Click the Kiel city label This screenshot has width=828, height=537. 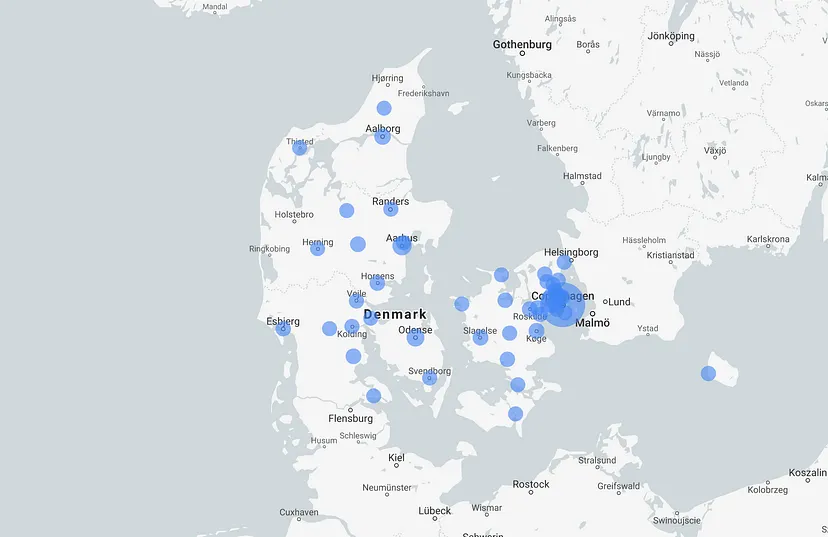coord(396,457)
